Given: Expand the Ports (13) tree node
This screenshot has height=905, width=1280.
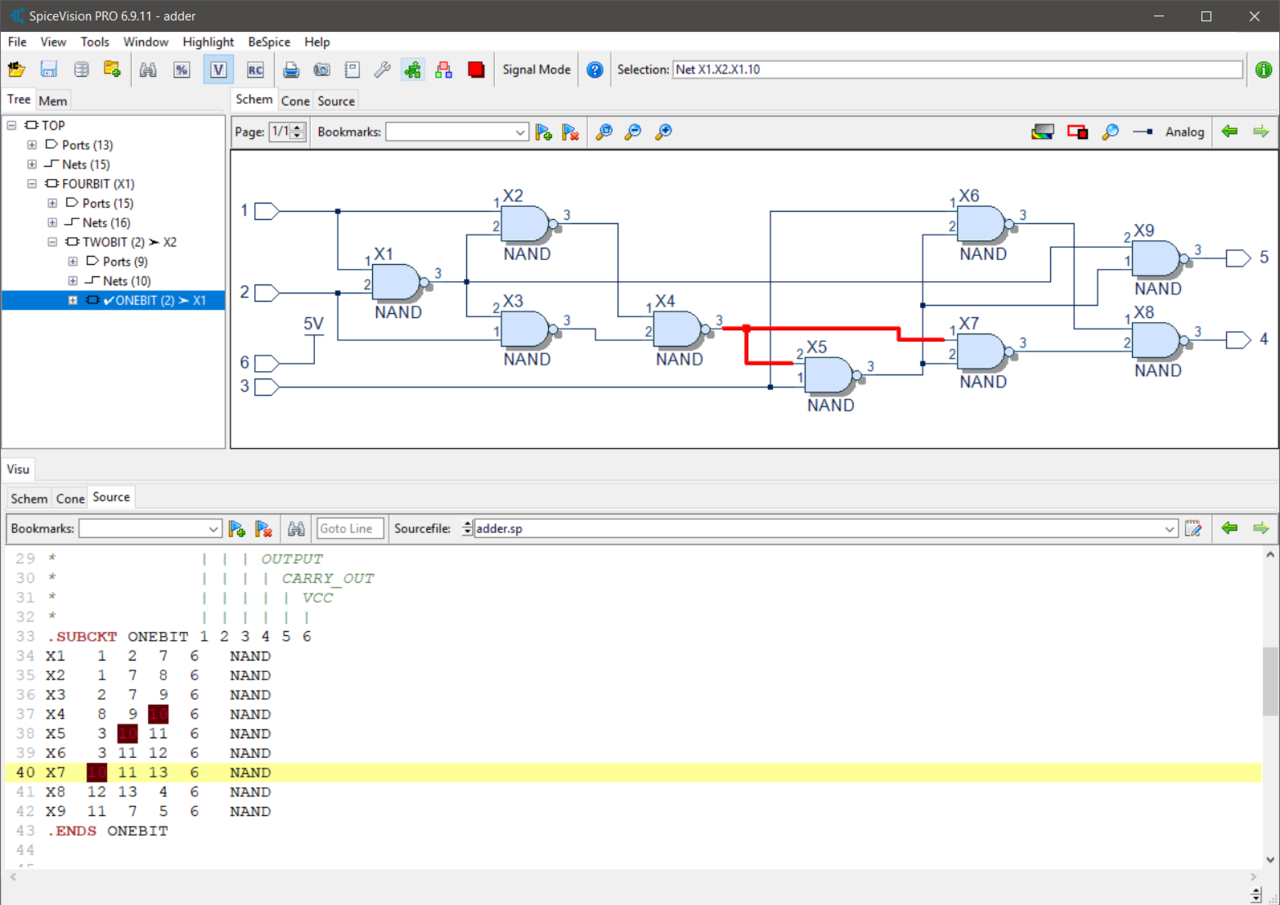Looking at the screenshot, I should click(x=32, y=145).
